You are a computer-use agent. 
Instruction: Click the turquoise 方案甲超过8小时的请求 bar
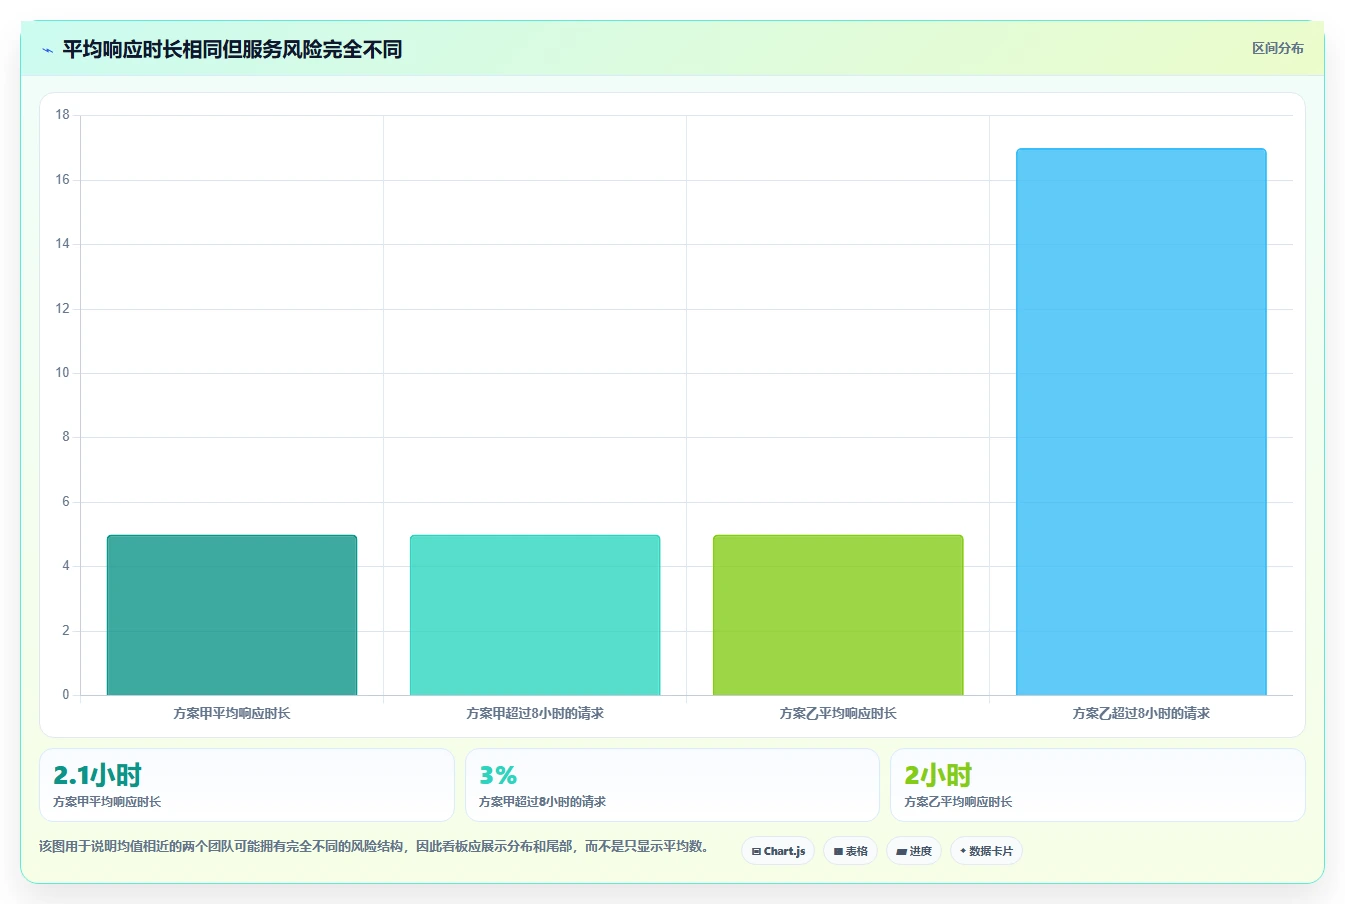pyautogui.click(x=535, y=615)
